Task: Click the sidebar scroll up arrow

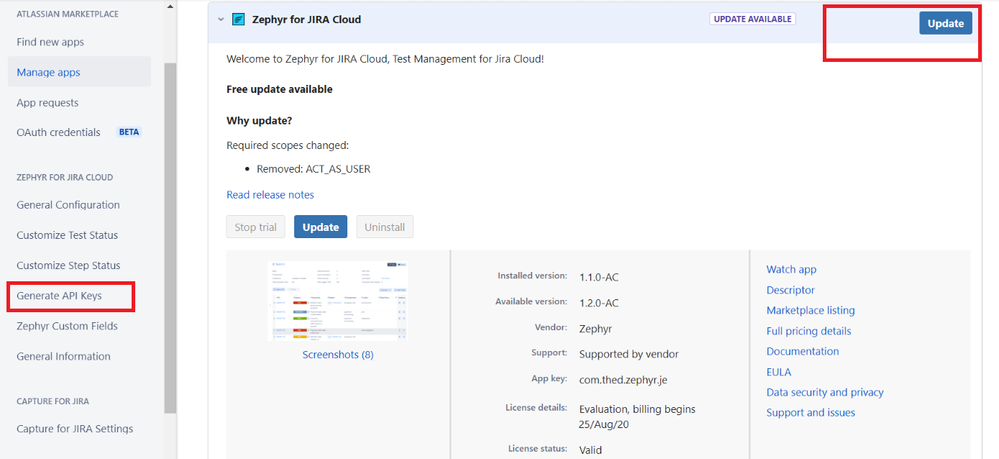Action: tap(170, 6)
